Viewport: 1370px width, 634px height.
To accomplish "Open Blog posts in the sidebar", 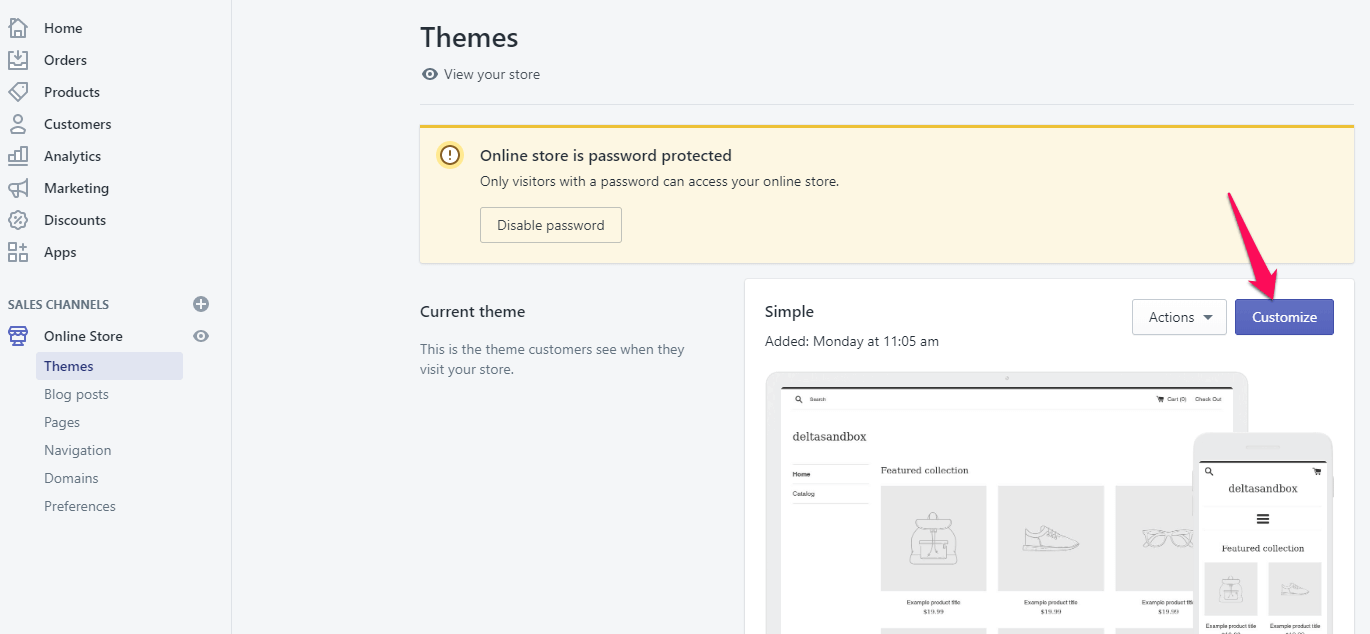I will [76, 394].
